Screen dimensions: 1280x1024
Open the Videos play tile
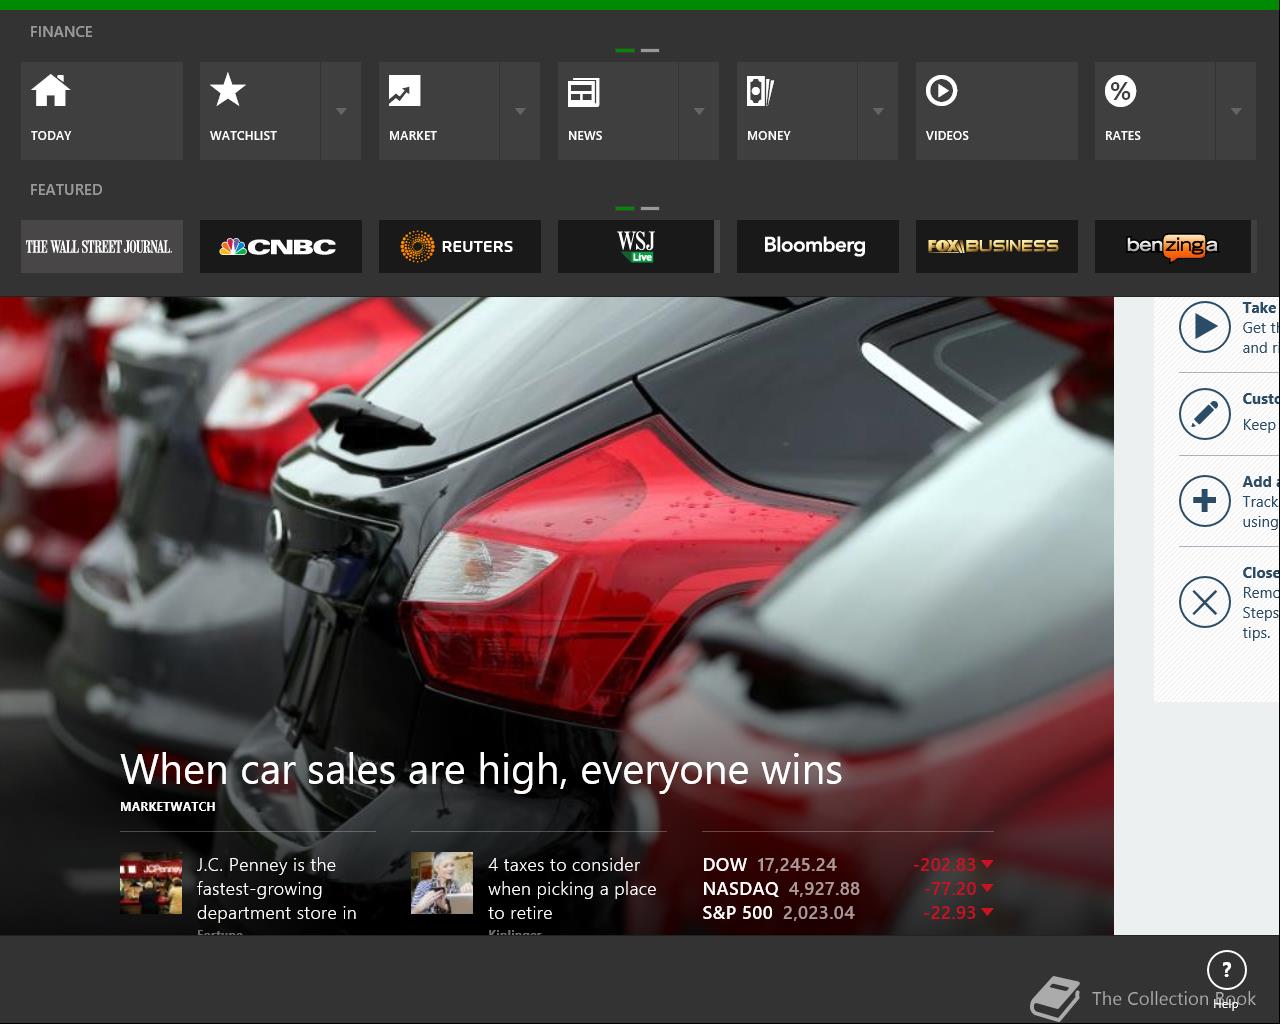point(997,111)
